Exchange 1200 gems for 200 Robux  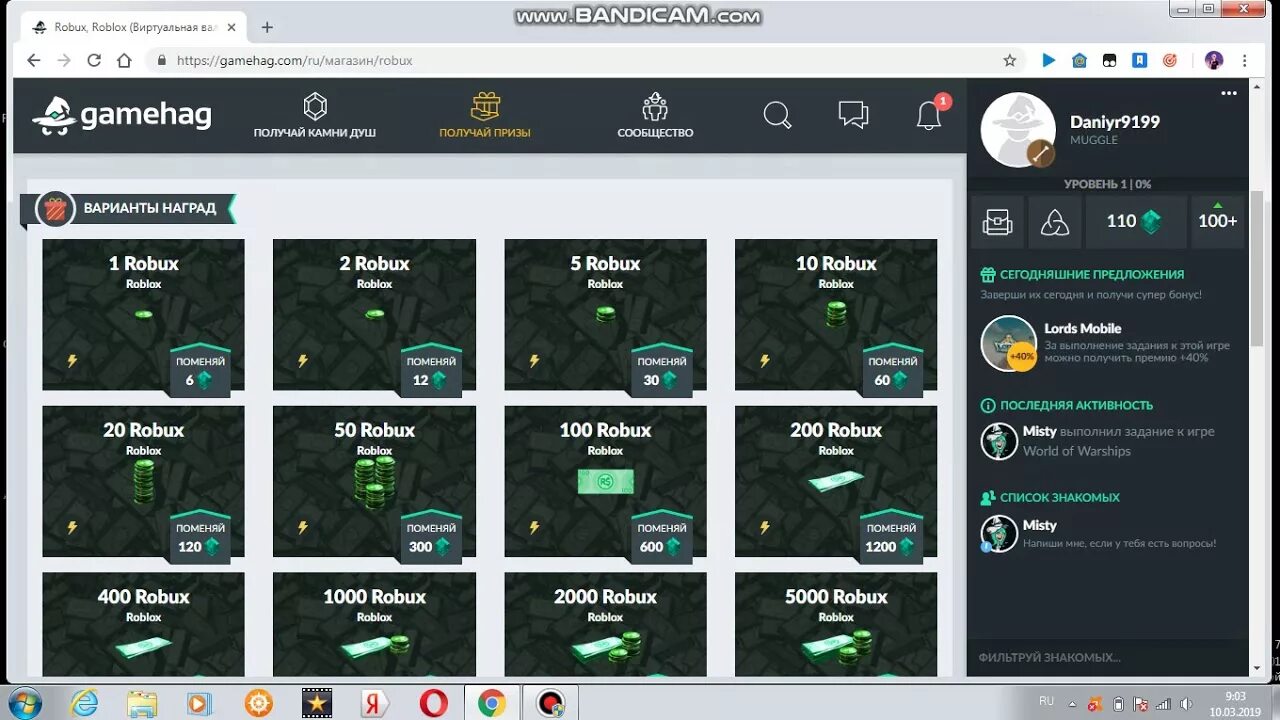[893, 536]
